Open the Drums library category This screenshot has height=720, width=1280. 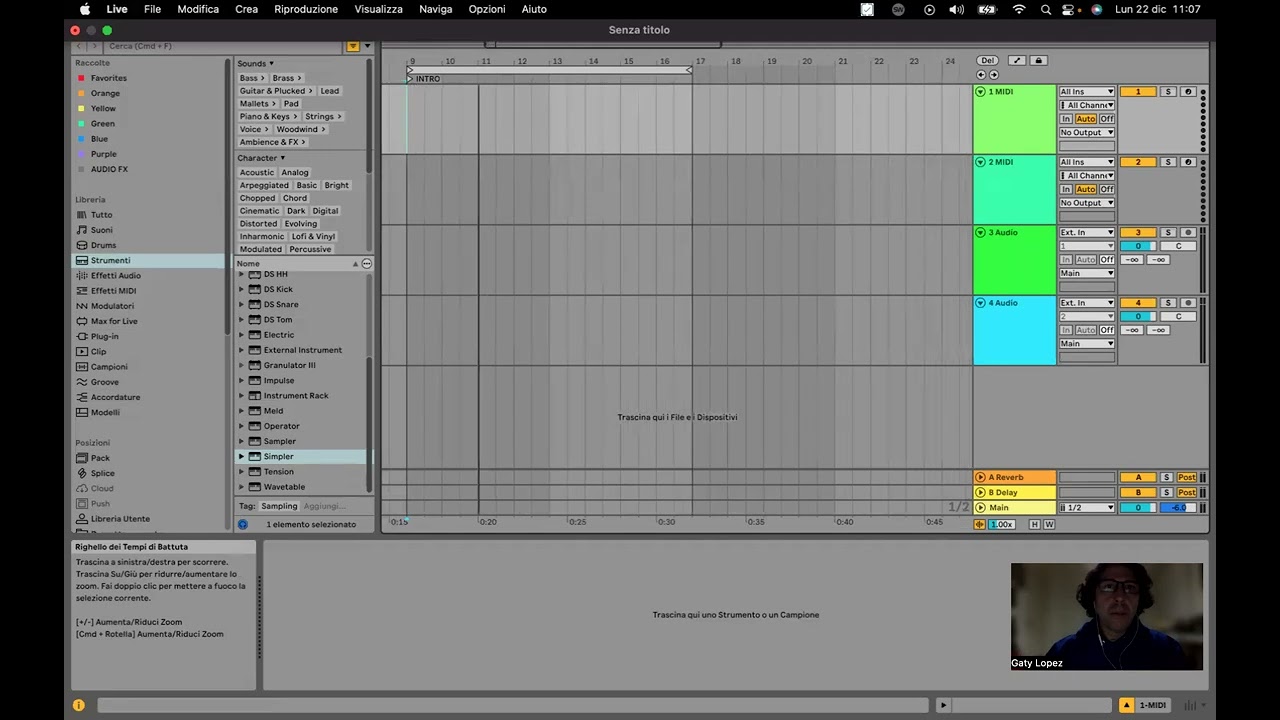[103, 245]
